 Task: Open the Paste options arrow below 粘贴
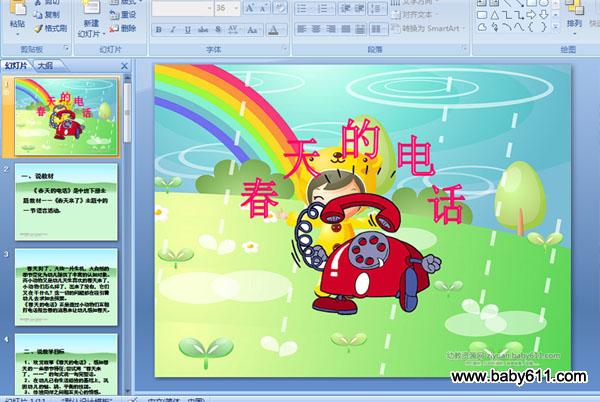pyautogui.click(x=18, y=34)
